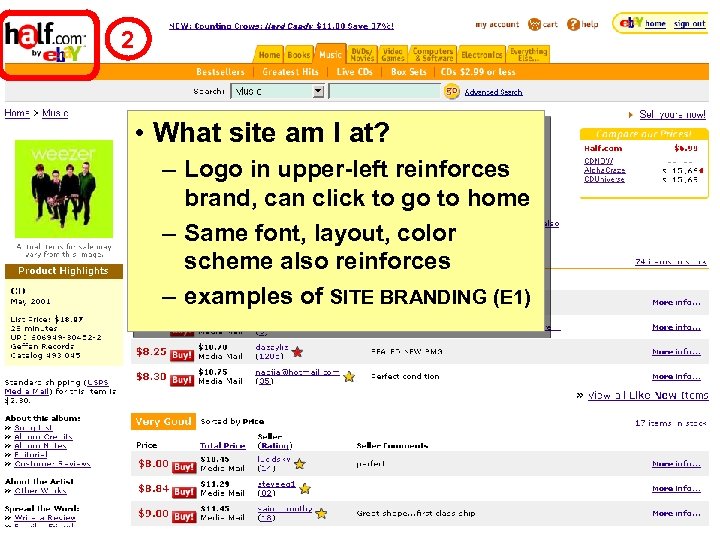Click Buy! button for $9.00 item
720x540 pixels.
click(x=184, y=517)
